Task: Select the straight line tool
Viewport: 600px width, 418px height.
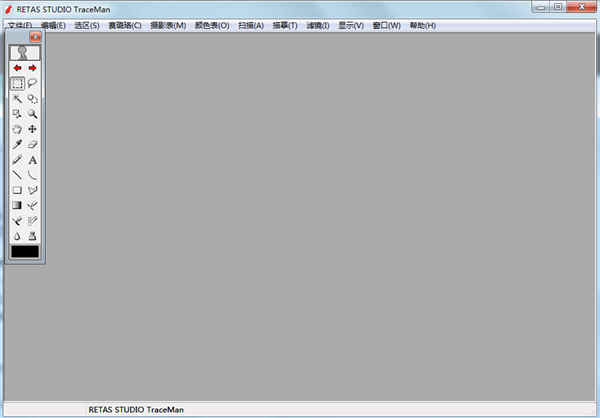Action: tap(17, 175)
